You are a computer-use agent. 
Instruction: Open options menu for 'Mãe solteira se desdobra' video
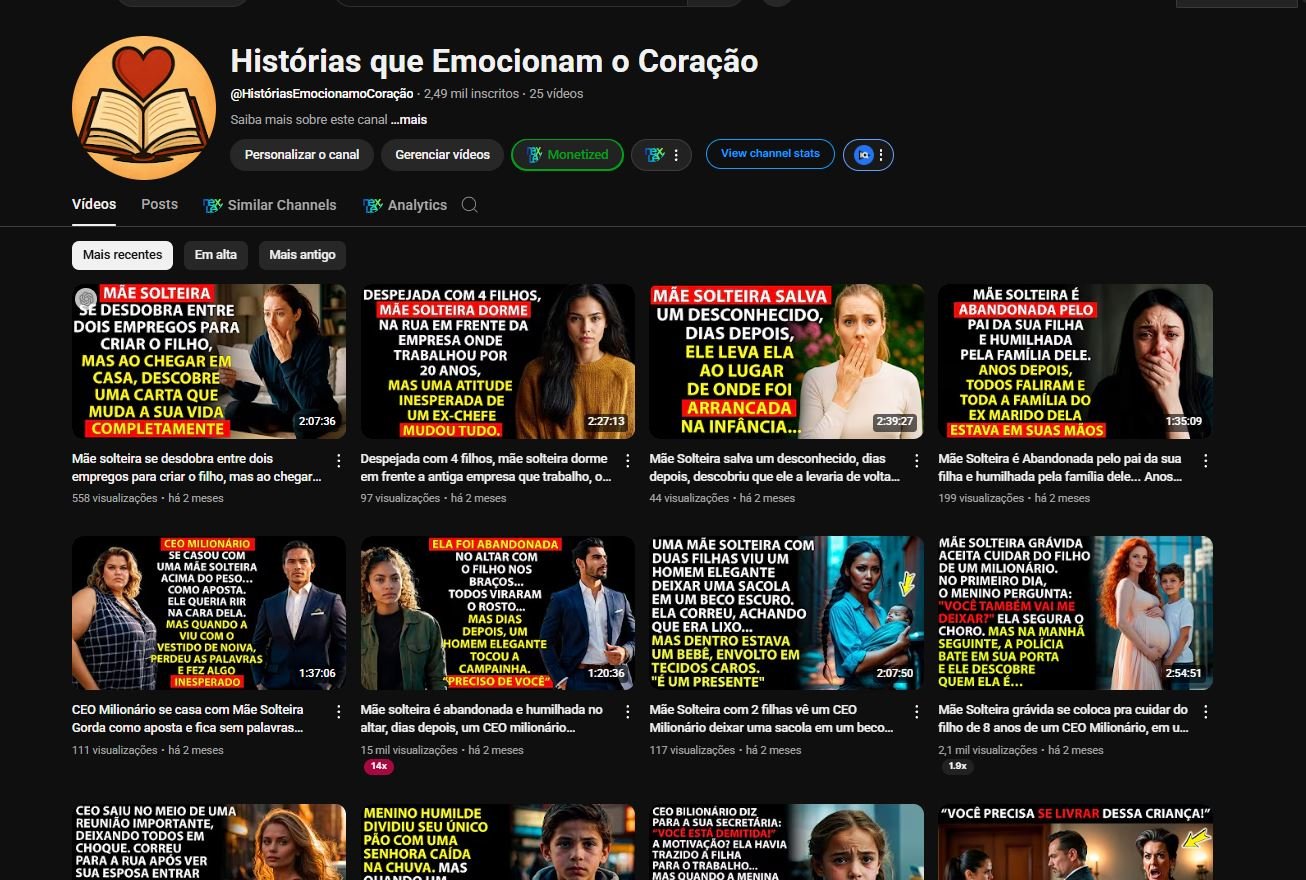pos(338,461)
